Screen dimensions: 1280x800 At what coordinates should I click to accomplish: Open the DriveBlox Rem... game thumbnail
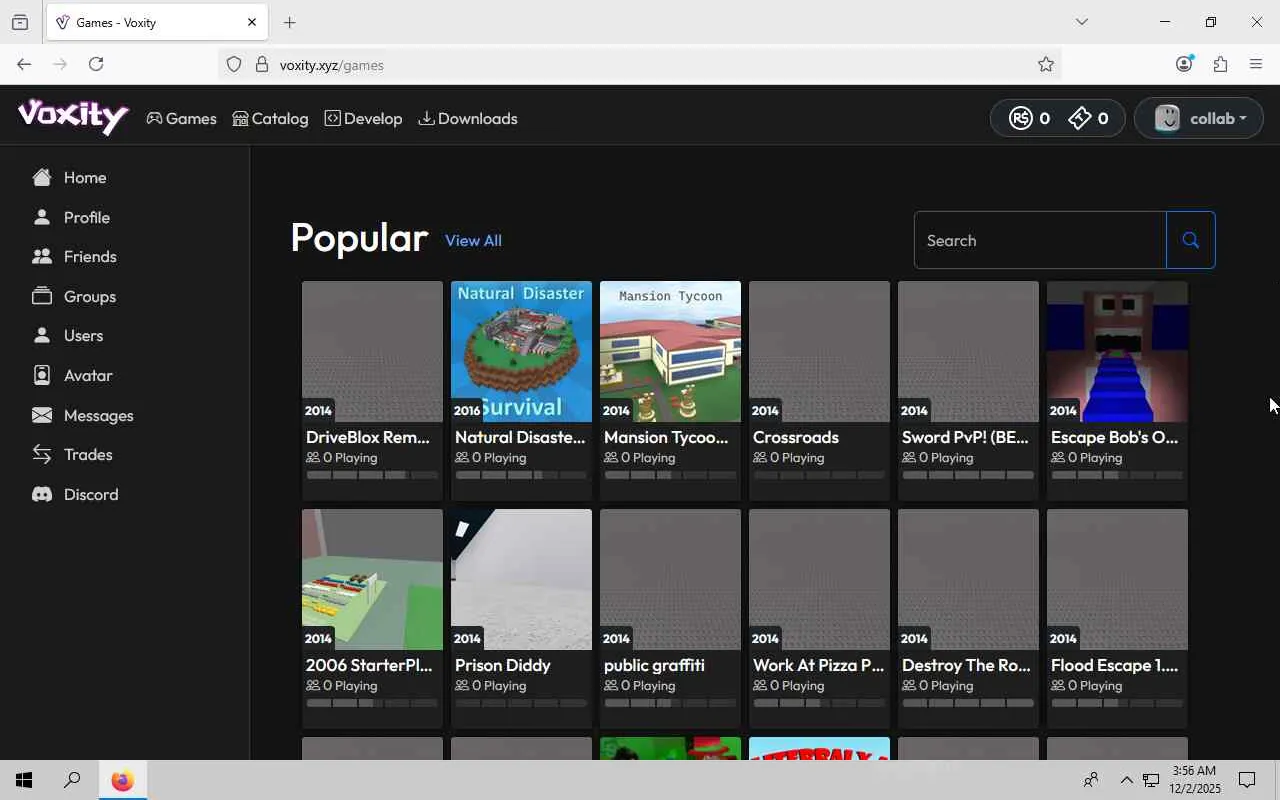pos(372,351)
